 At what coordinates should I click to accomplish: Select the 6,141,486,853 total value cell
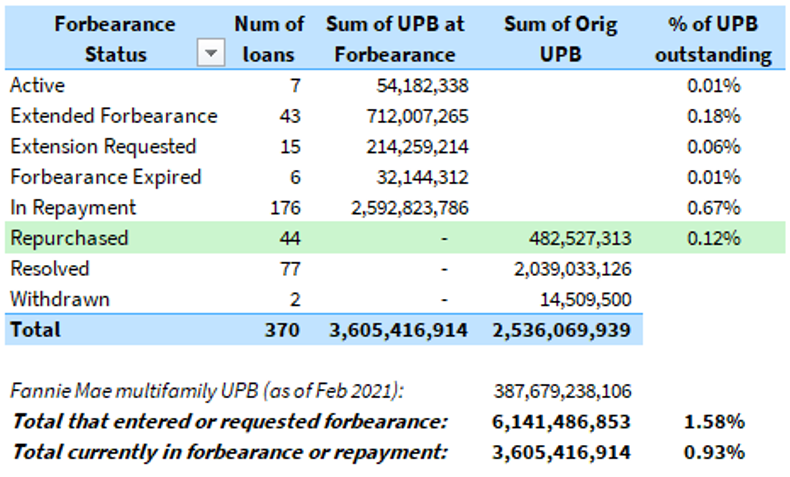pyautogui.click(x=562, y=421)
